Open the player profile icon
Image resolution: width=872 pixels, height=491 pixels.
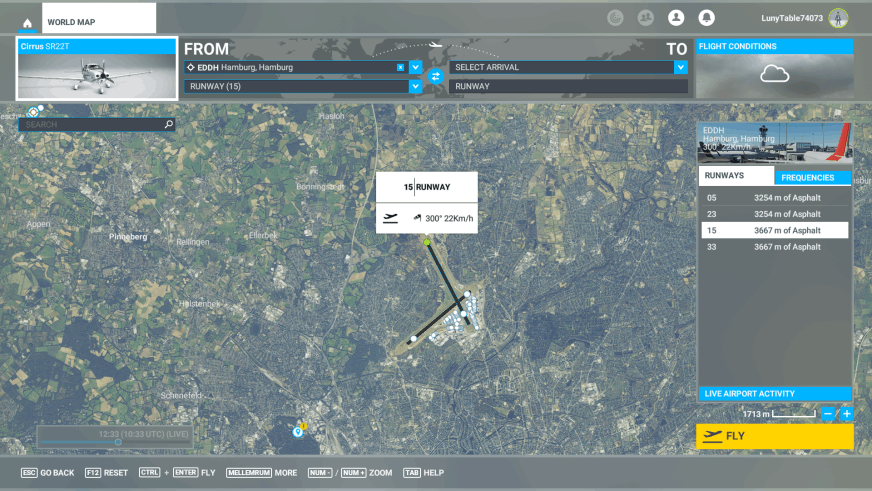point(676,18)
